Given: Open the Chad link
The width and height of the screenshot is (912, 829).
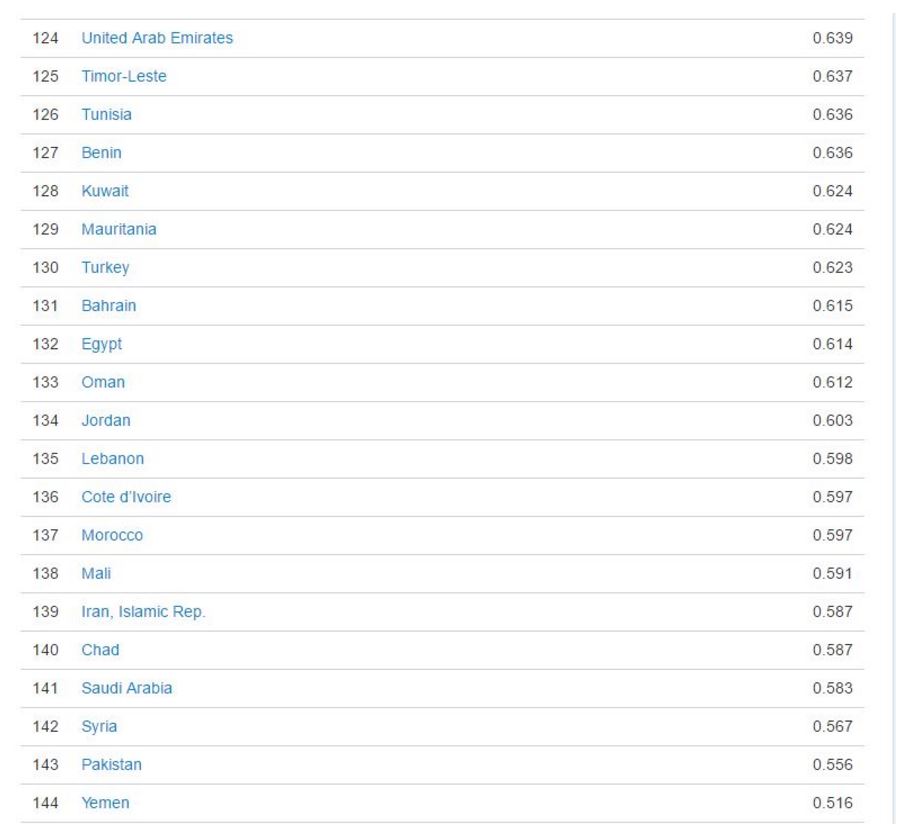Looking at the screenshot, I should [x=100, y=650].
